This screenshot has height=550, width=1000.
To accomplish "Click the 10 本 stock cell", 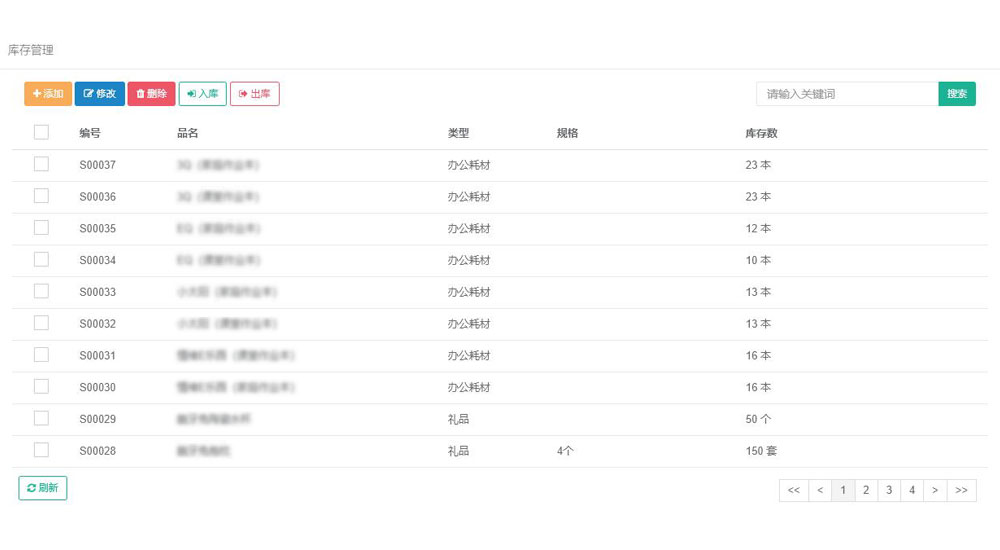I will (x=758, y=260).
